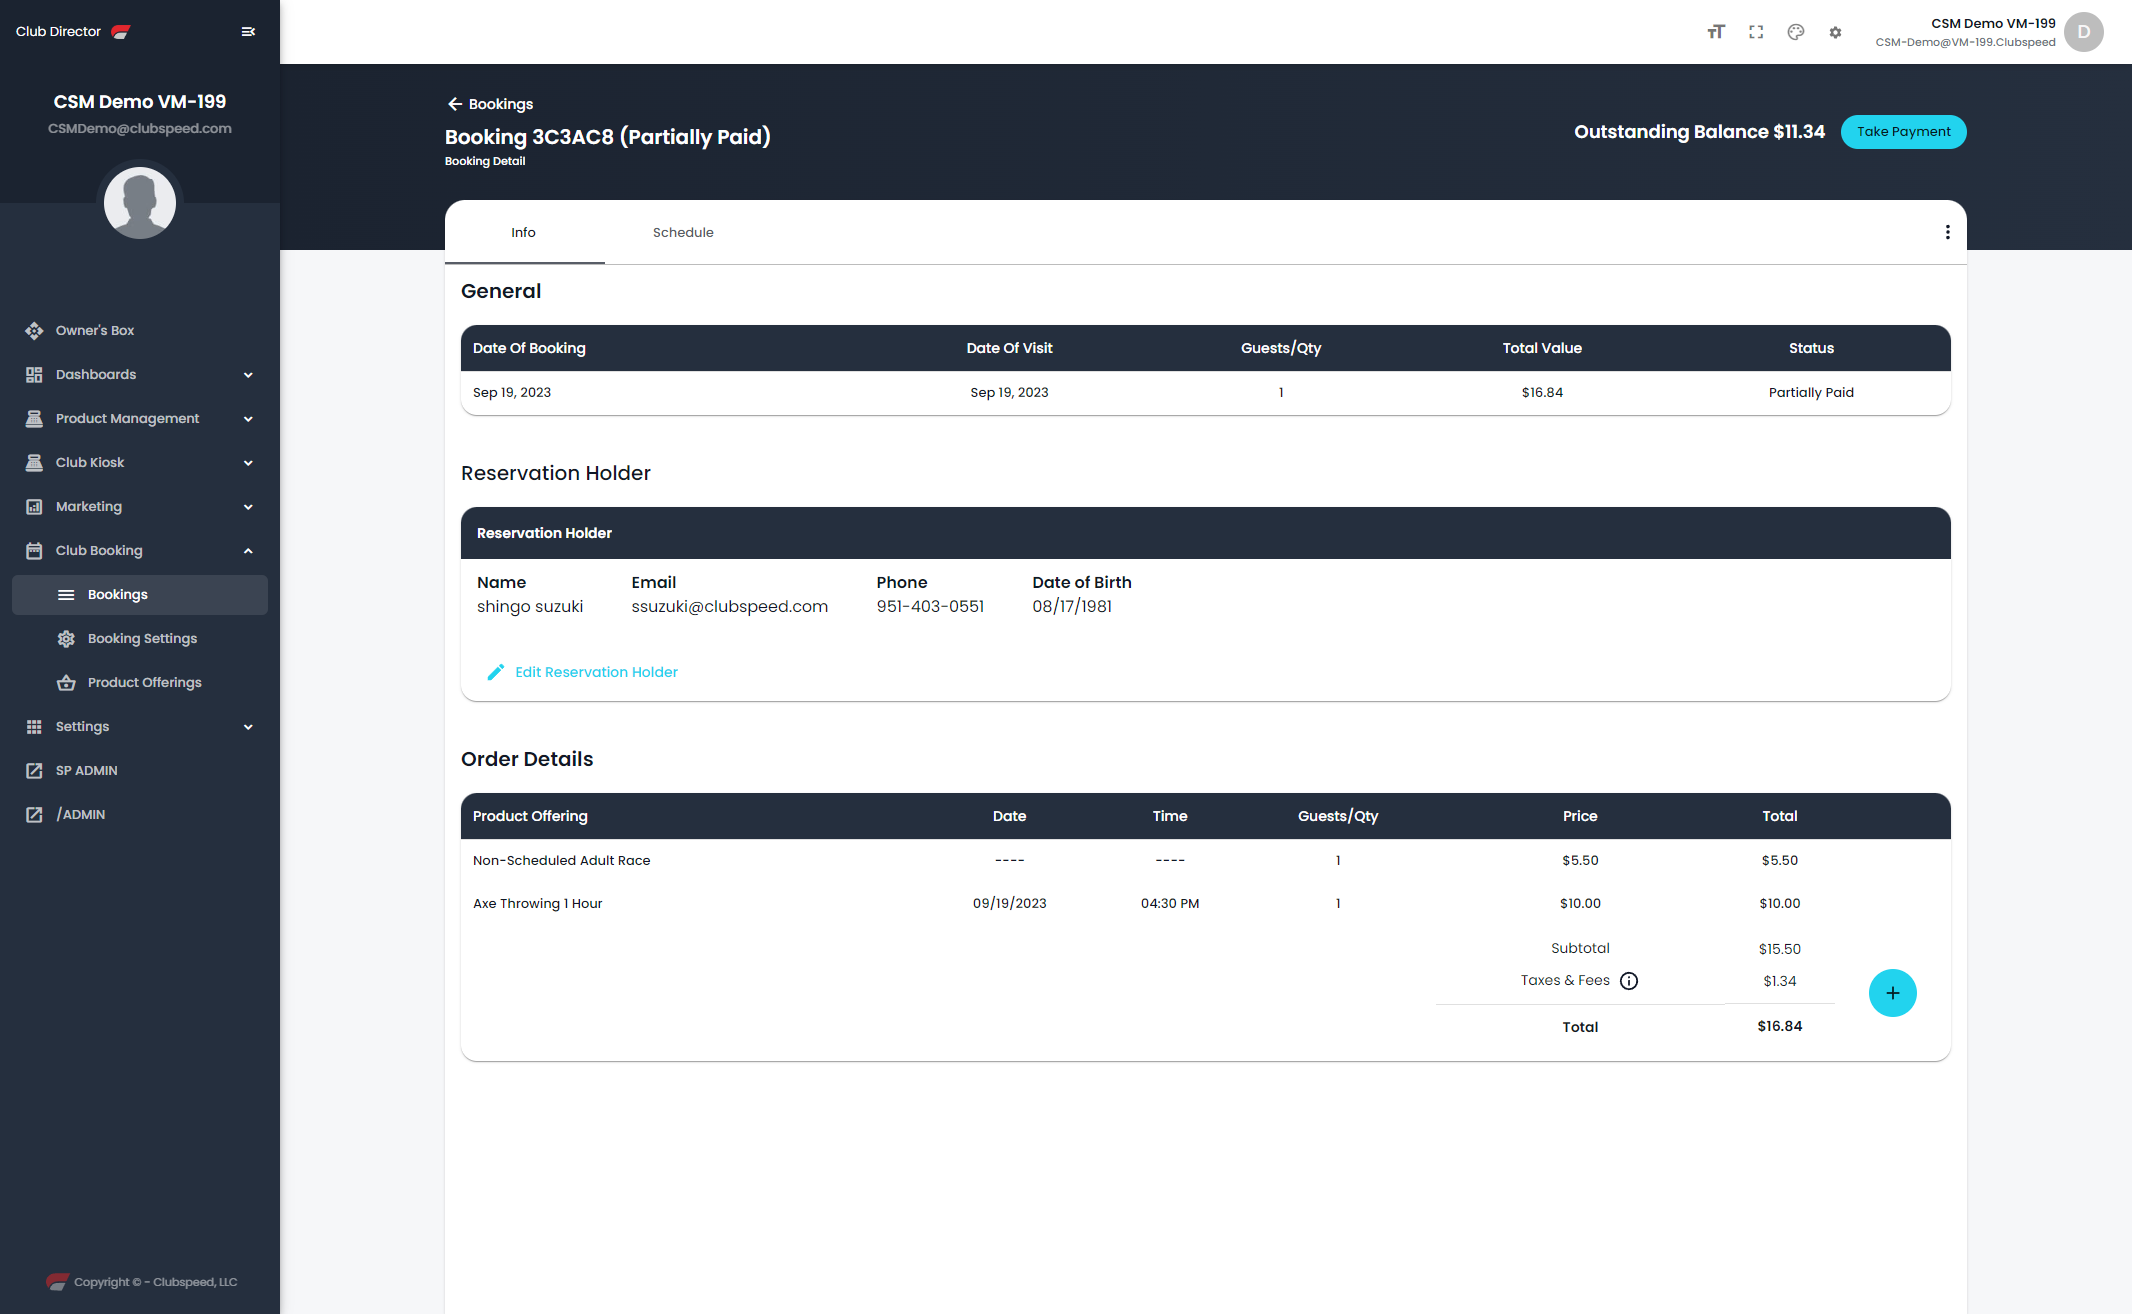Click the Owner's Box sidebar icon
This screenshot has width=2132, height=1314.
click(34, 331)
